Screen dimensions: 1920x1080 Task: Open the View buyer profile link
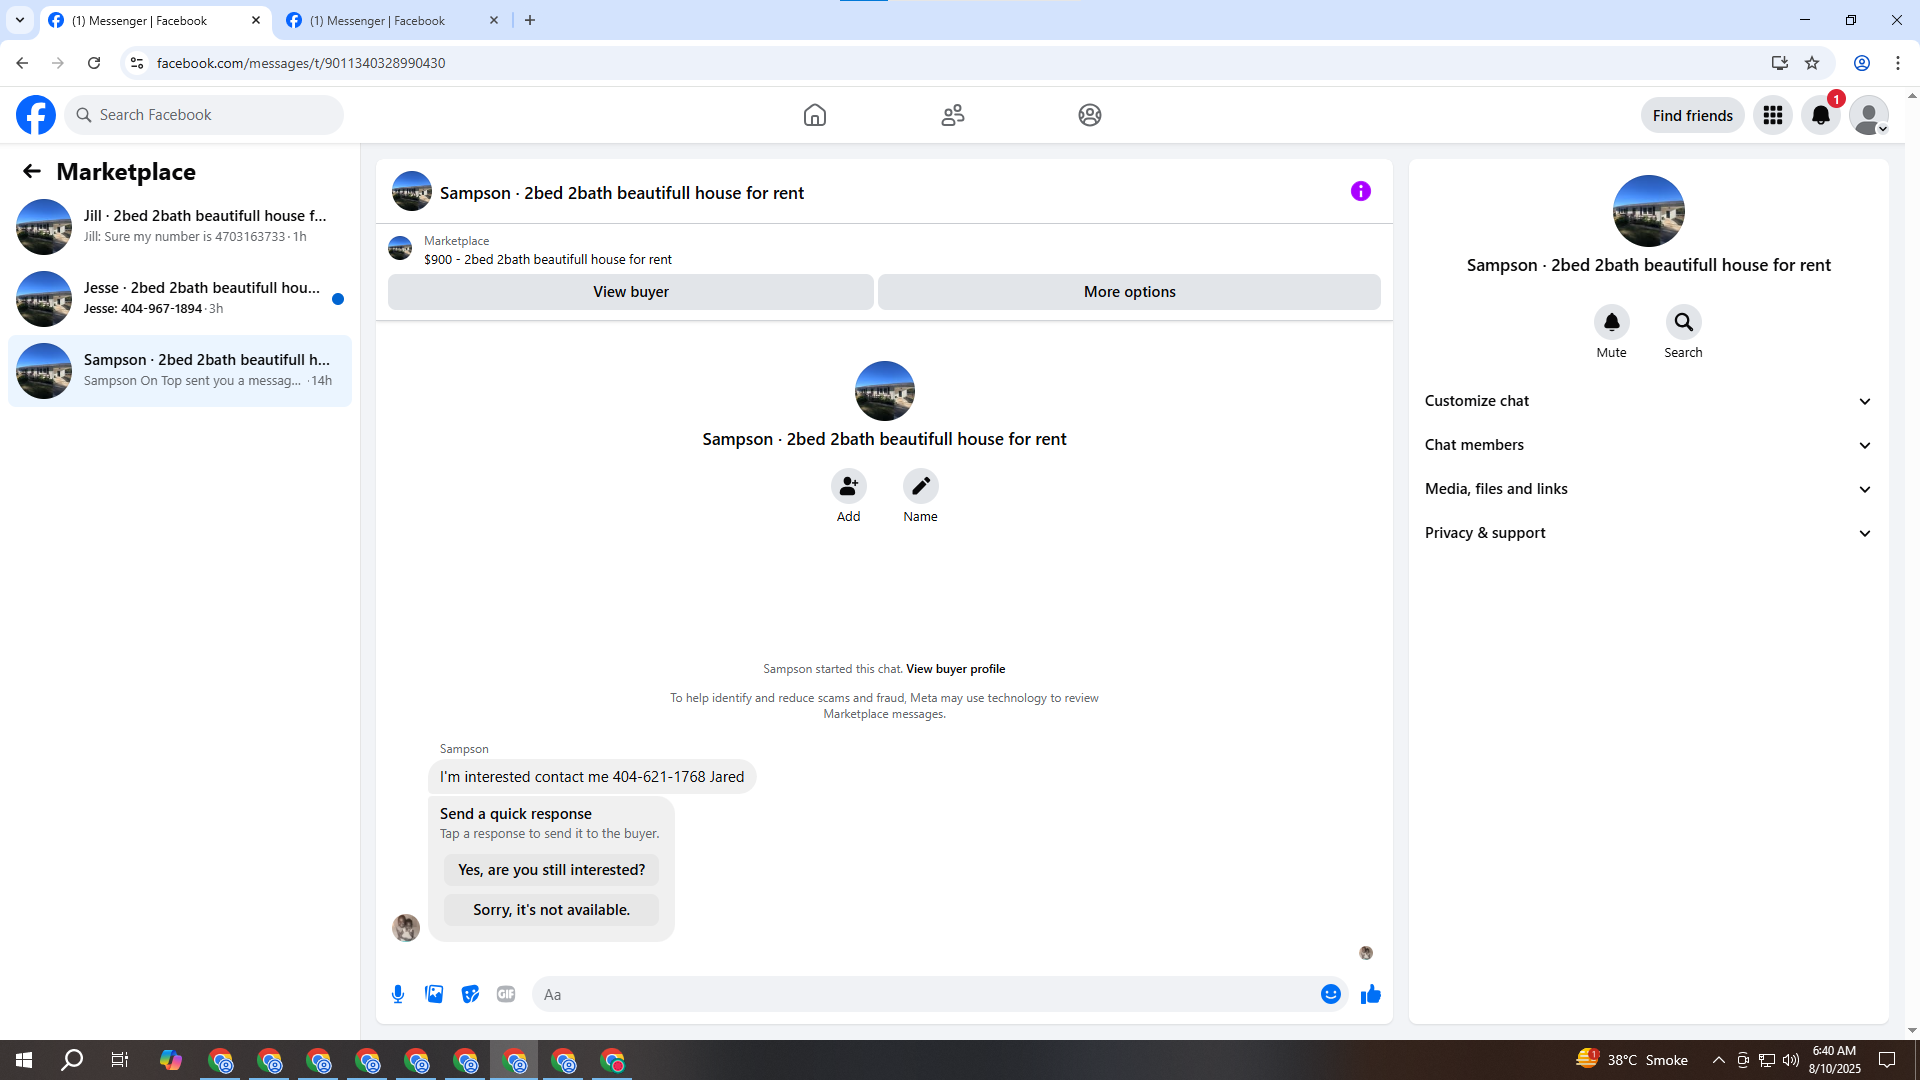(x=955, y=669)
